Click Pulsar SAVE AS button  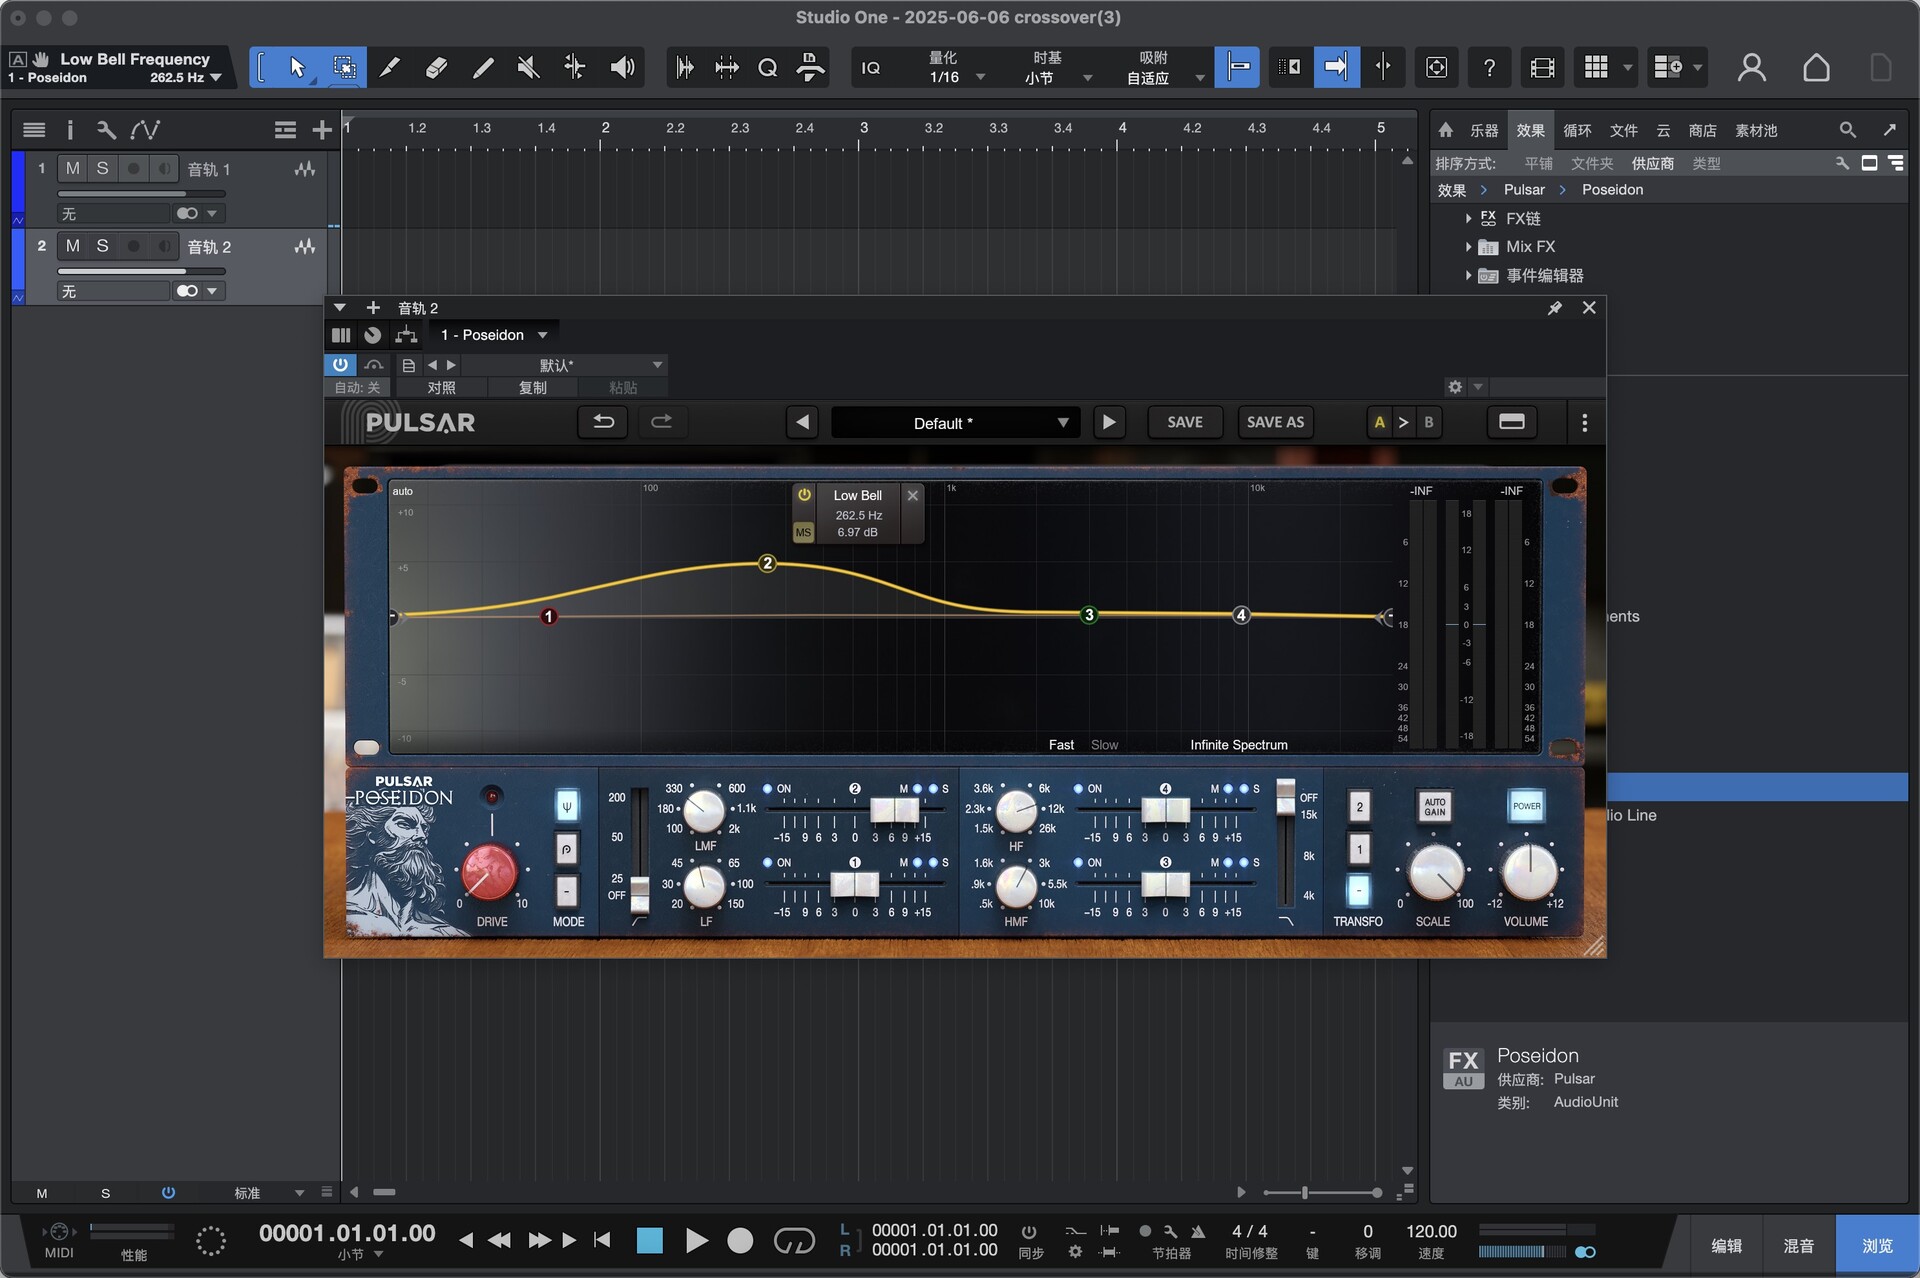(1275, 422)
